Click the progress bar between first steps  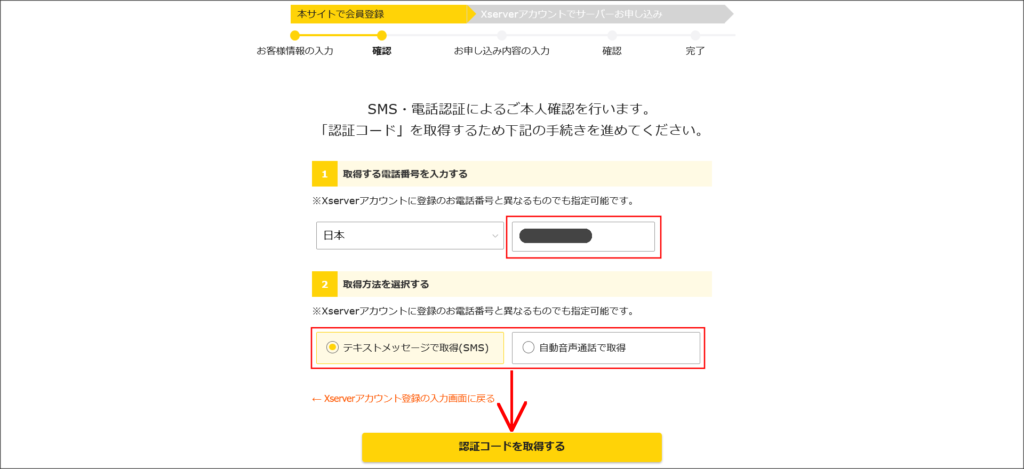tap(338, 35)
